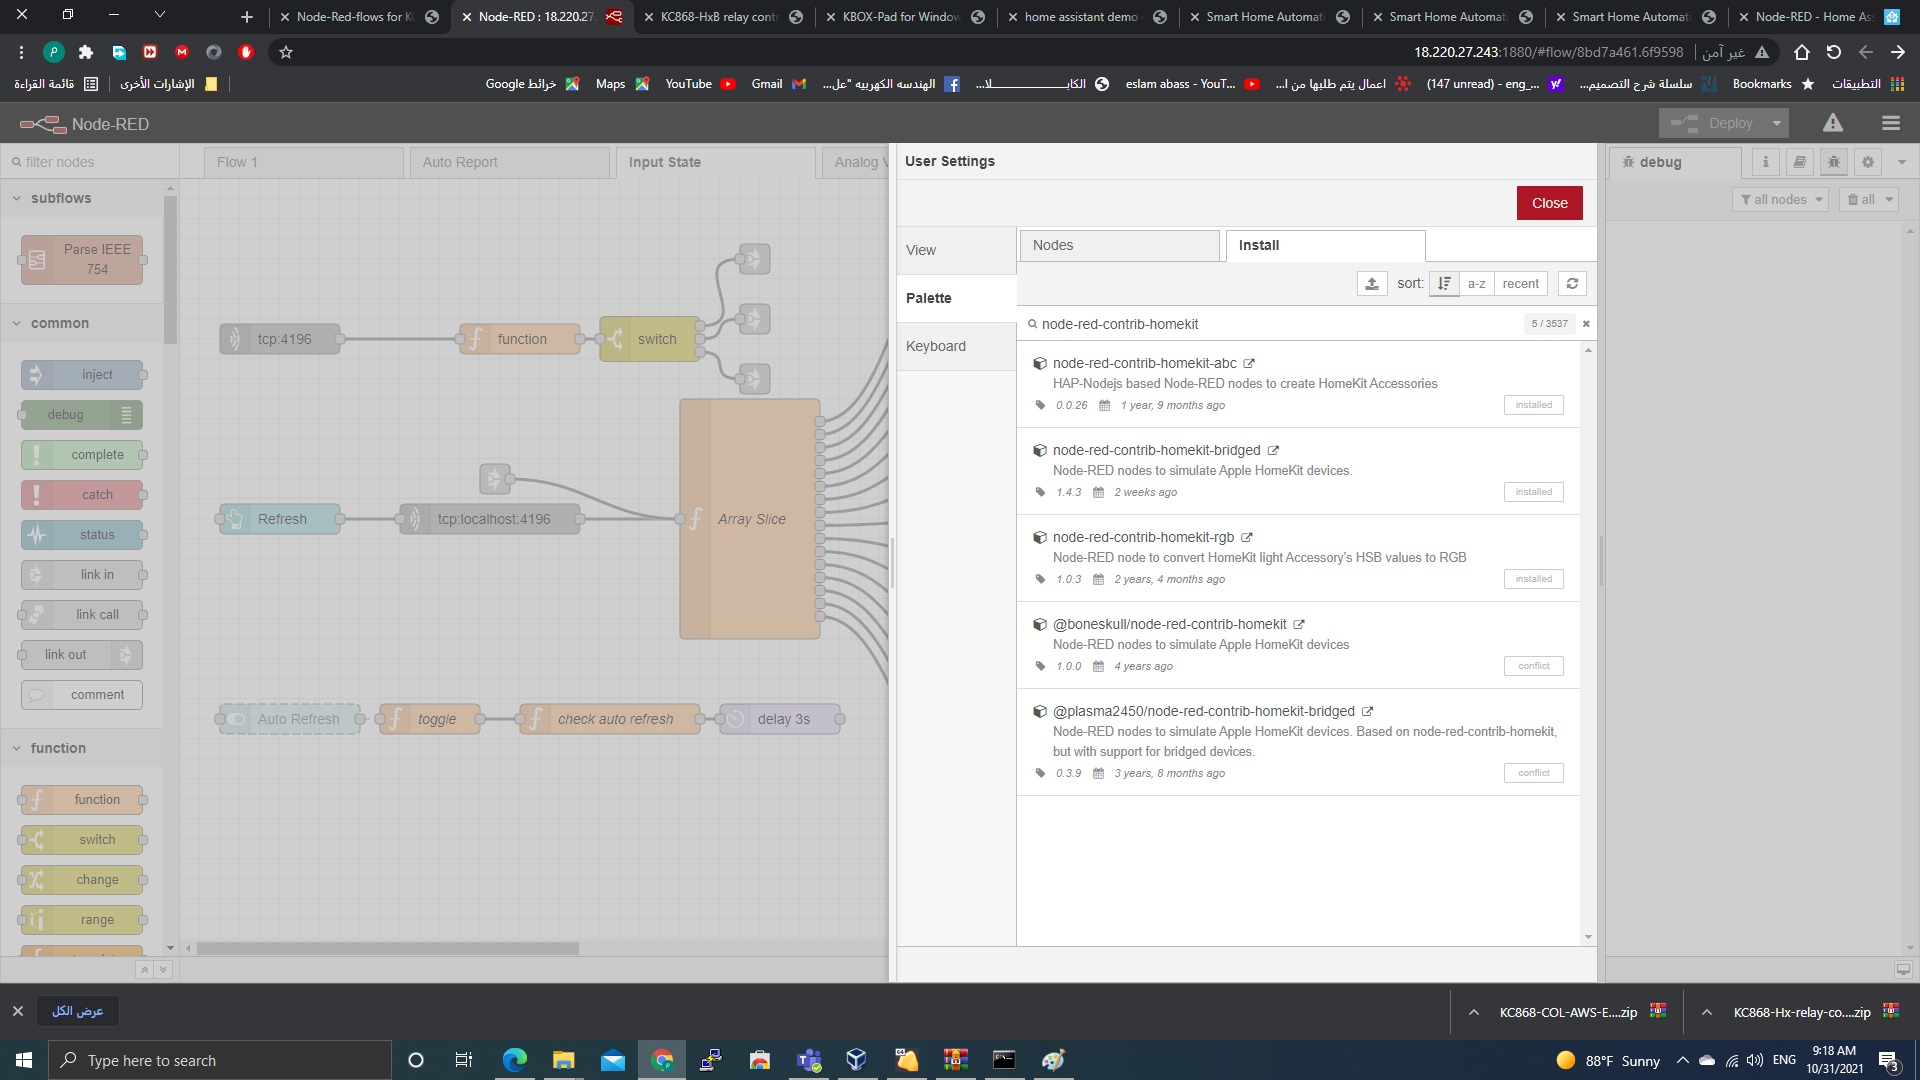Switch to the Nodes tab

tap(1118, 245)
